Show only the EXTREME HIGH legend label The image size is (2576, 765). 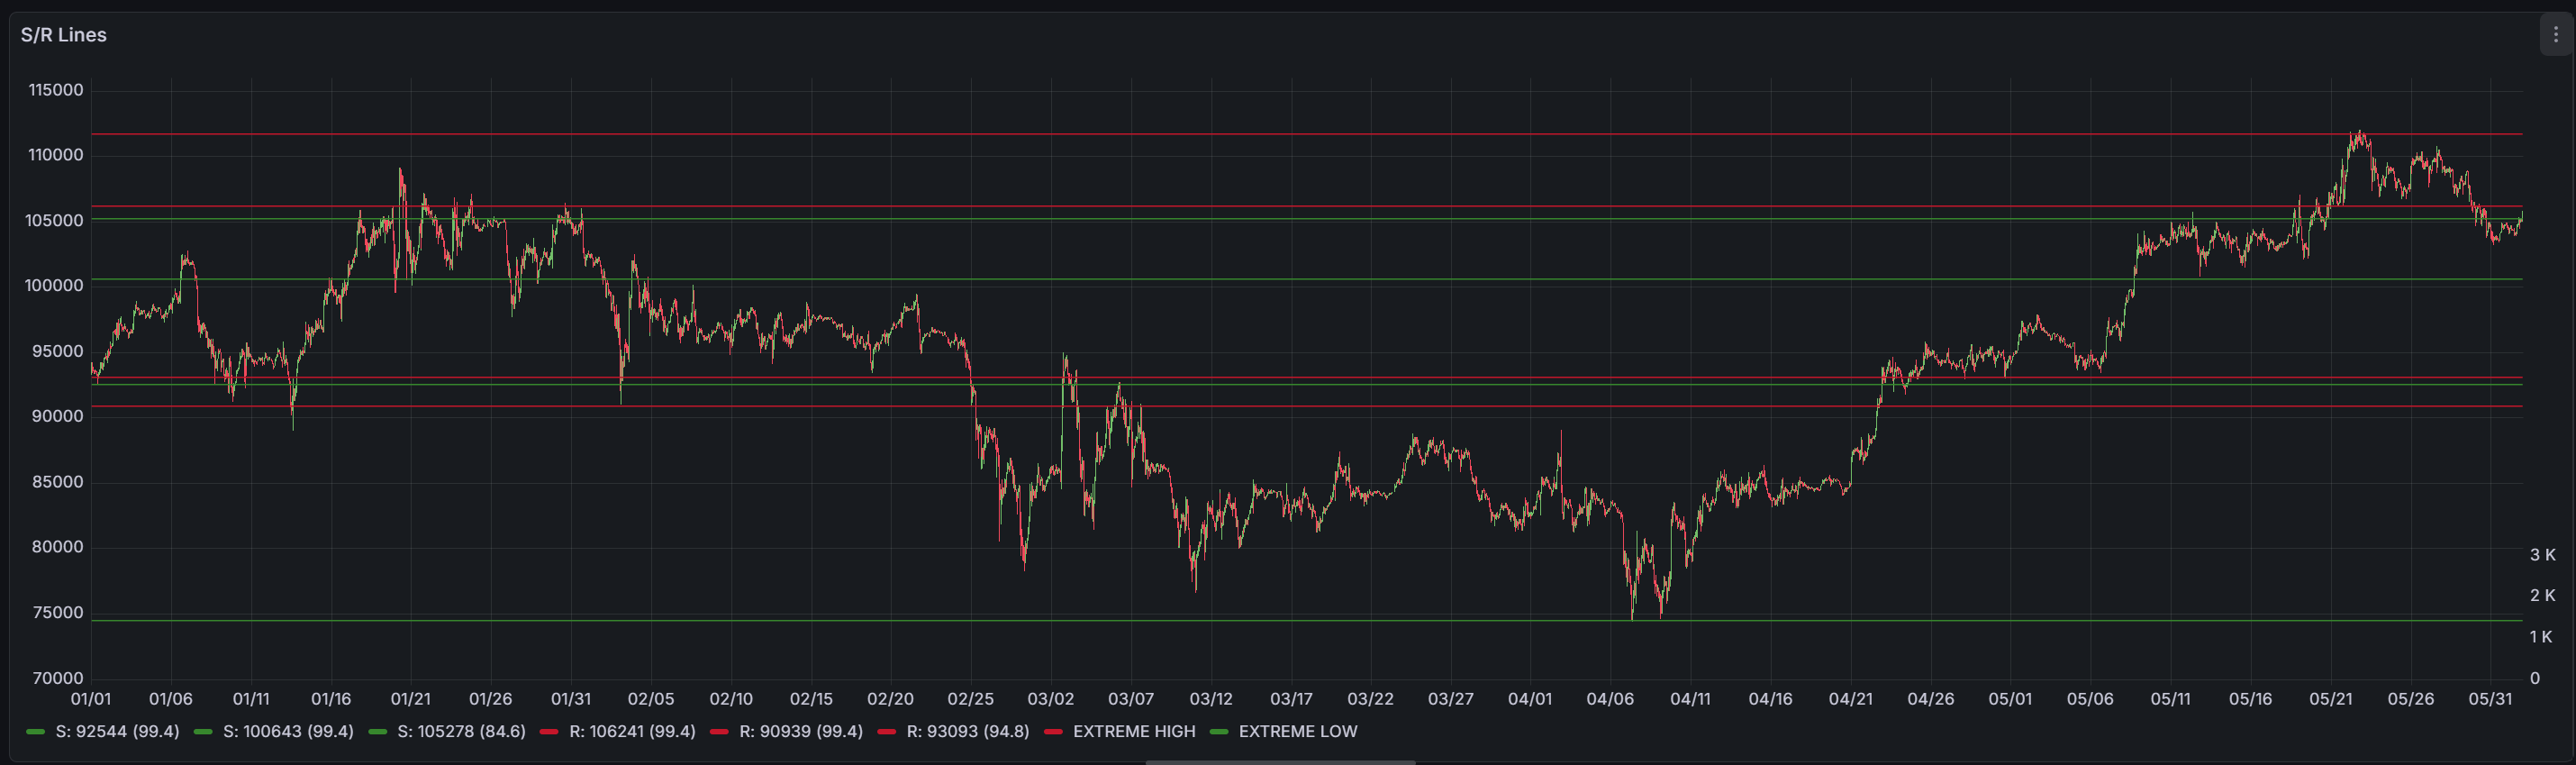[1133, 731]
